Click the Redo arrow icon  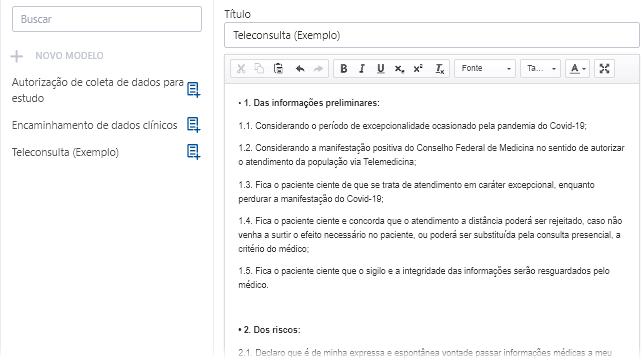coord(318,69)
